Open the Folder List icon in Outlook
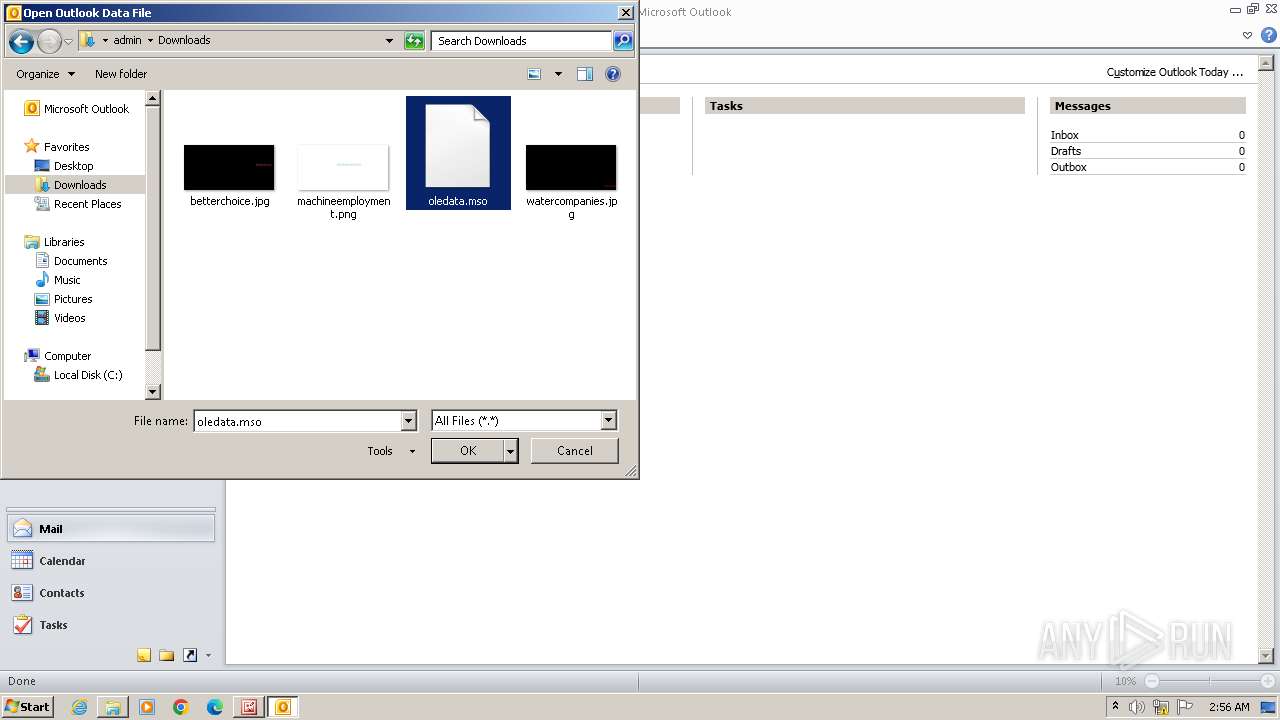Viewport: 1280px width, 720px height. [x=167, y=656]
